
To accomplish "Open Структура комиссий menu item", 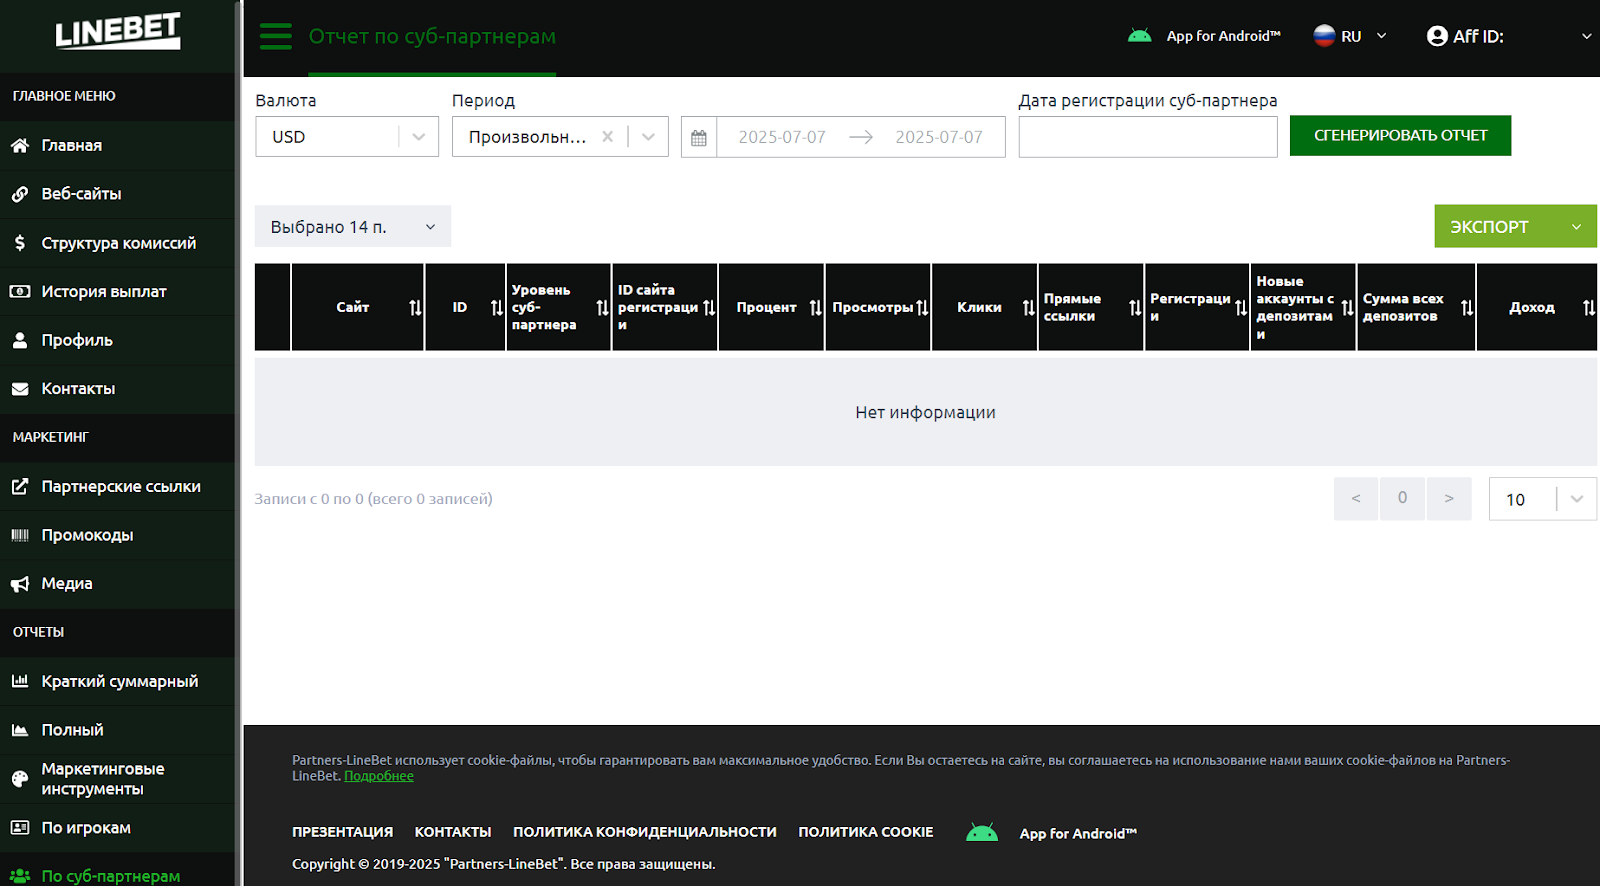I will 119,243.
